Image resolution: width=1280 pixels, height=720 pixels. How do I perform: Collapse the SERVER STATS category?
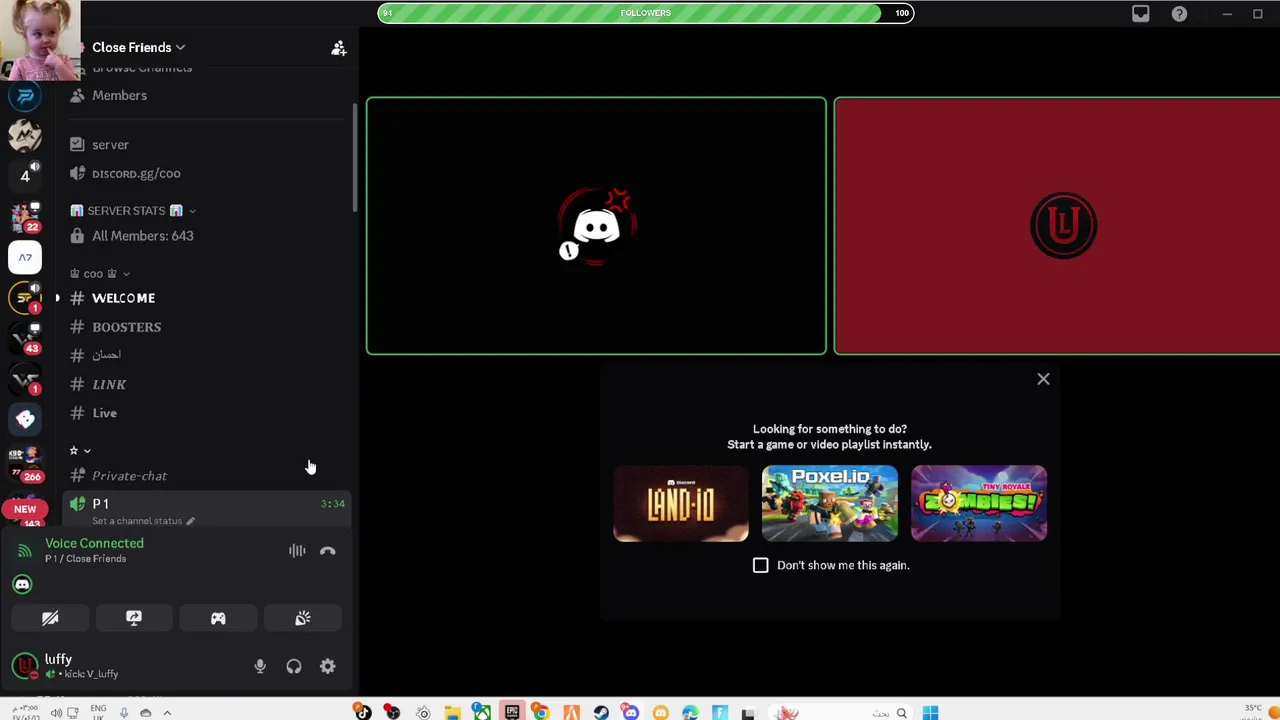133,211
